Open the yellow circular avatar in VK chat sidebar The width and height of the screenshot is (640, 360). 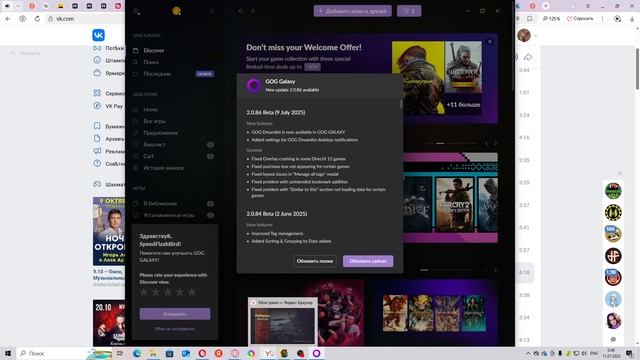(613, 212)
